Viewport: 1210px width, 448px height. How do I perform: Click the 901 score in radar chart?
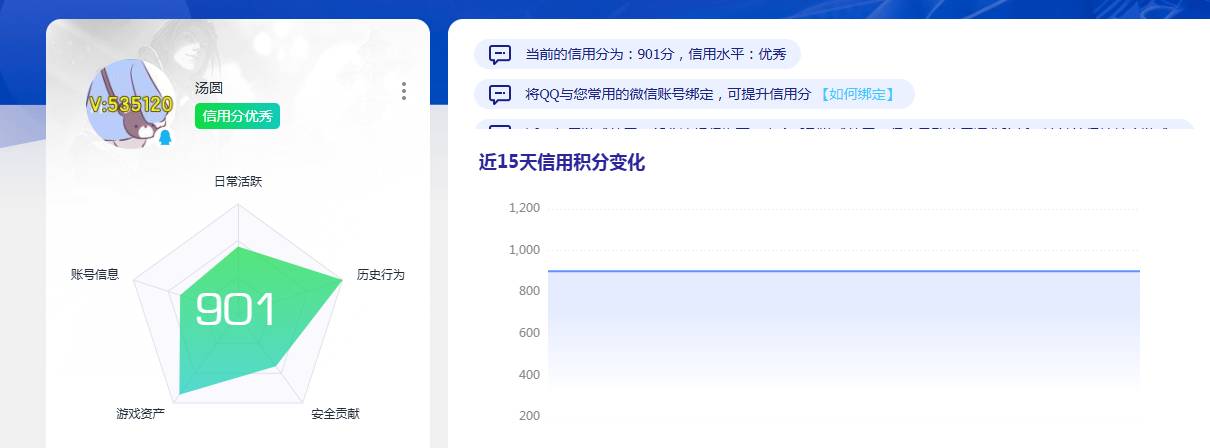tap(235, 310)
